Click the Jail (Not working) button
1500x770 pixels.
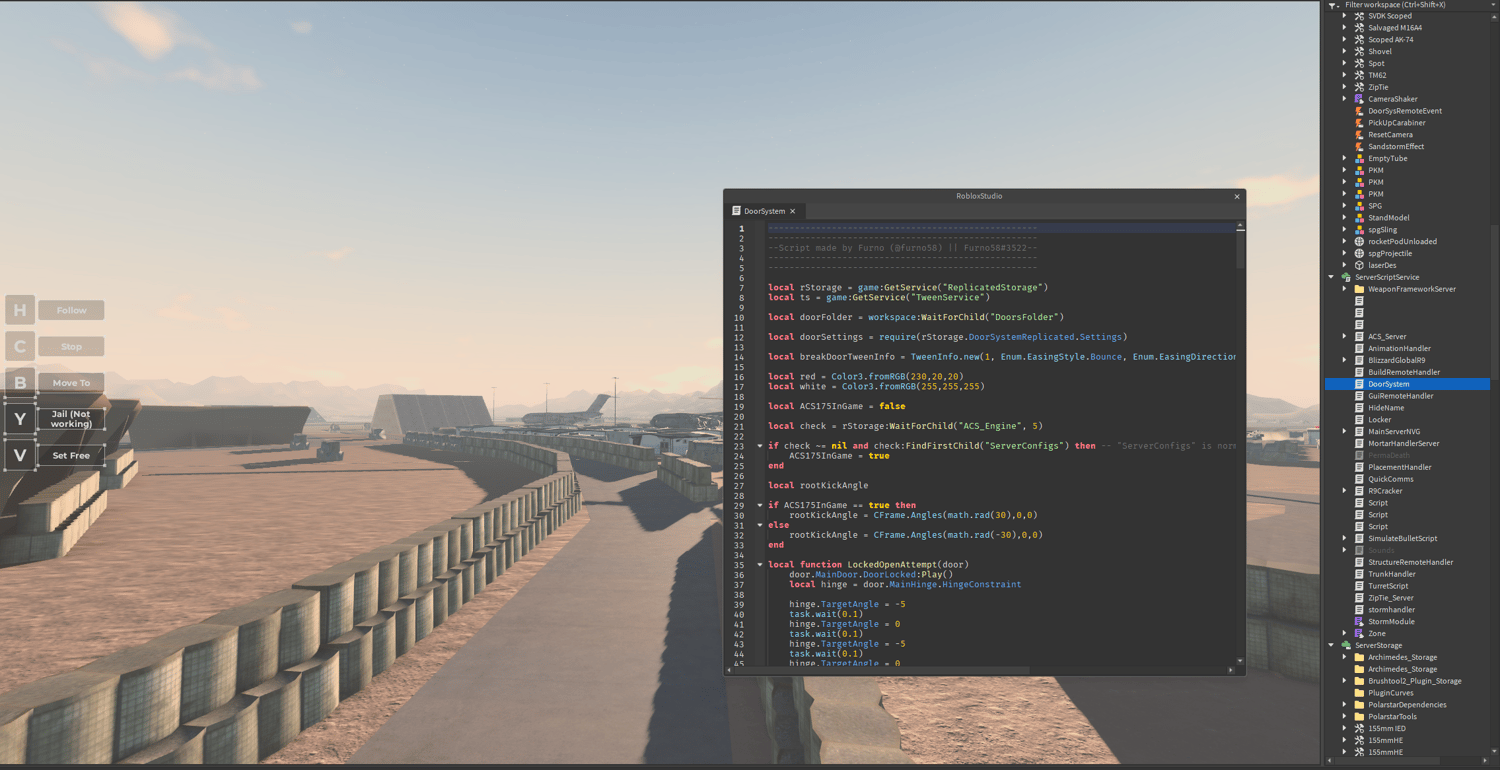pos(71,419)
